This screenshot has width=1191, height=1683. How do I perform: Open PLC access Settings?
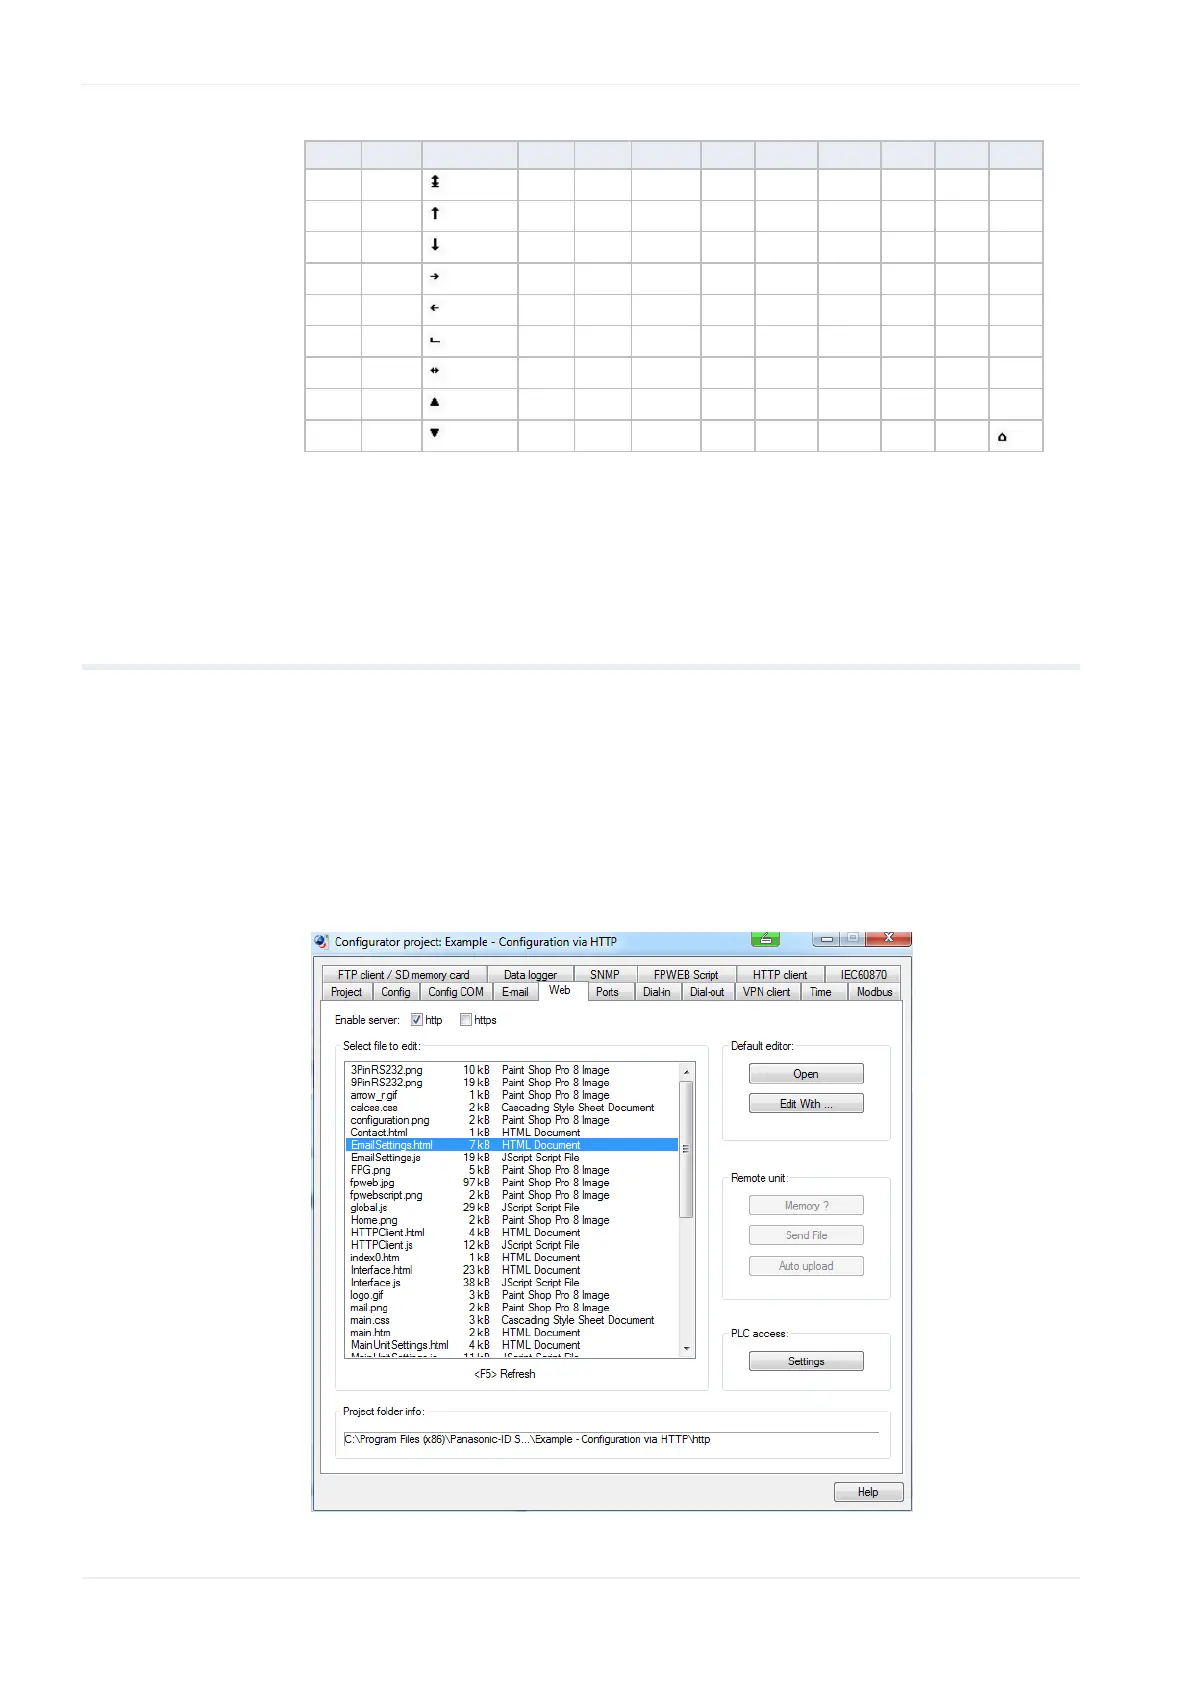(806, 1362)
